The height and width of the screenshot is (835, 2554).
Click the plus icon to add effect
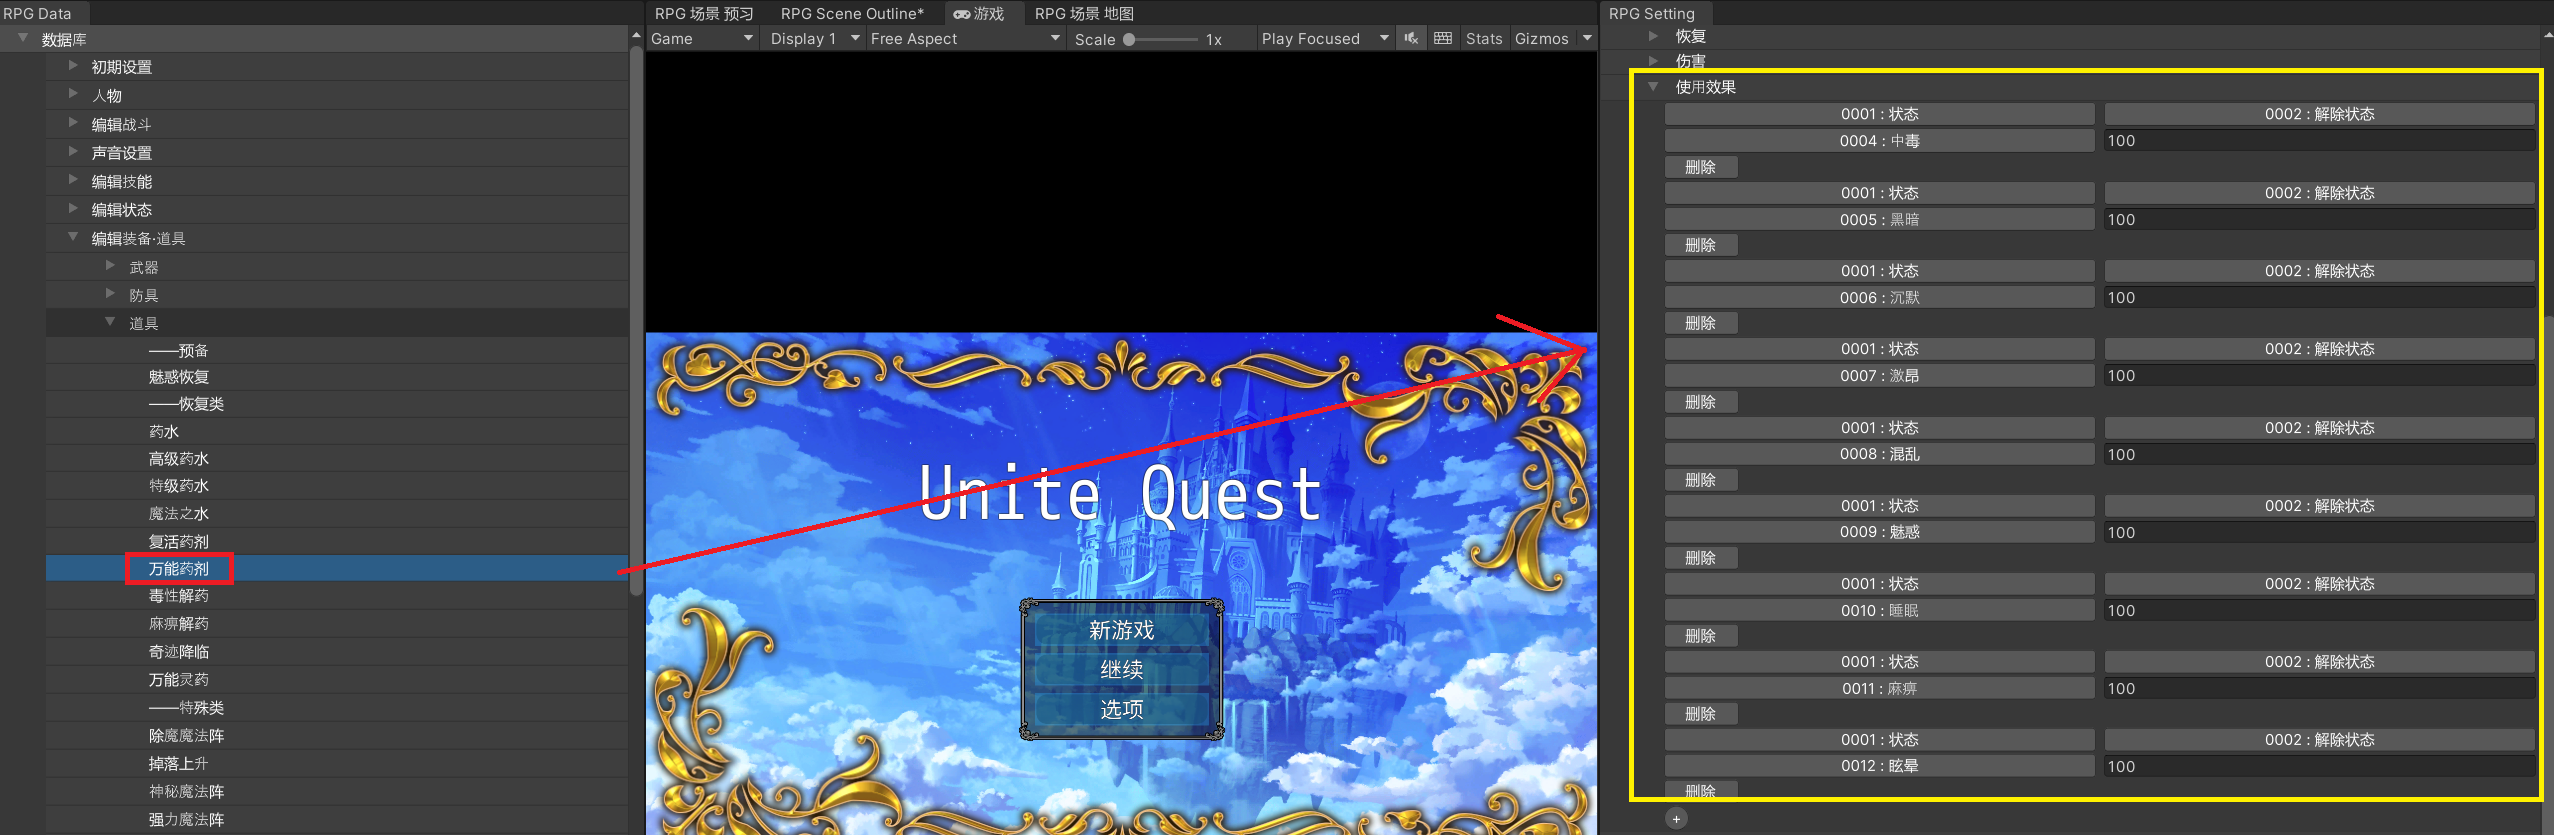1676,819
